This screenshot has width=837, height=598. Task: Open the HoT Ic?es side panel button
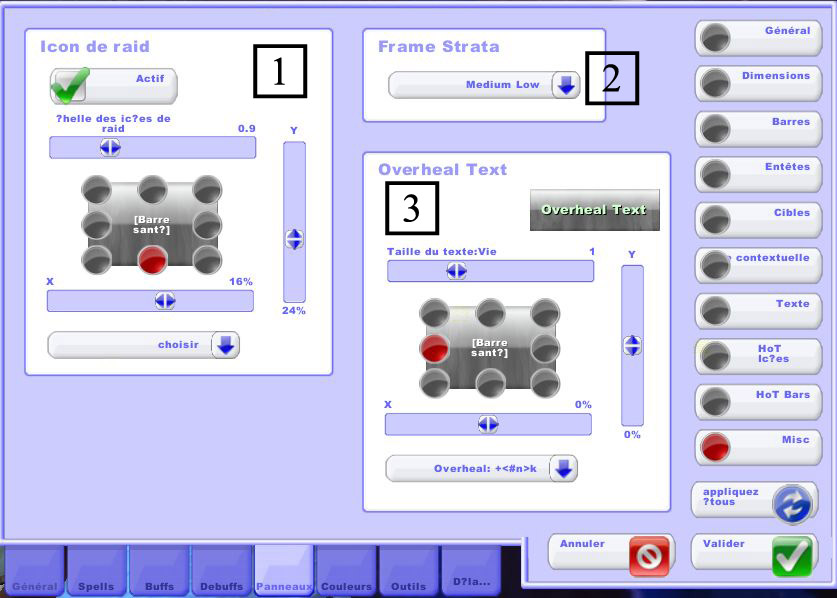pos(758,356)
